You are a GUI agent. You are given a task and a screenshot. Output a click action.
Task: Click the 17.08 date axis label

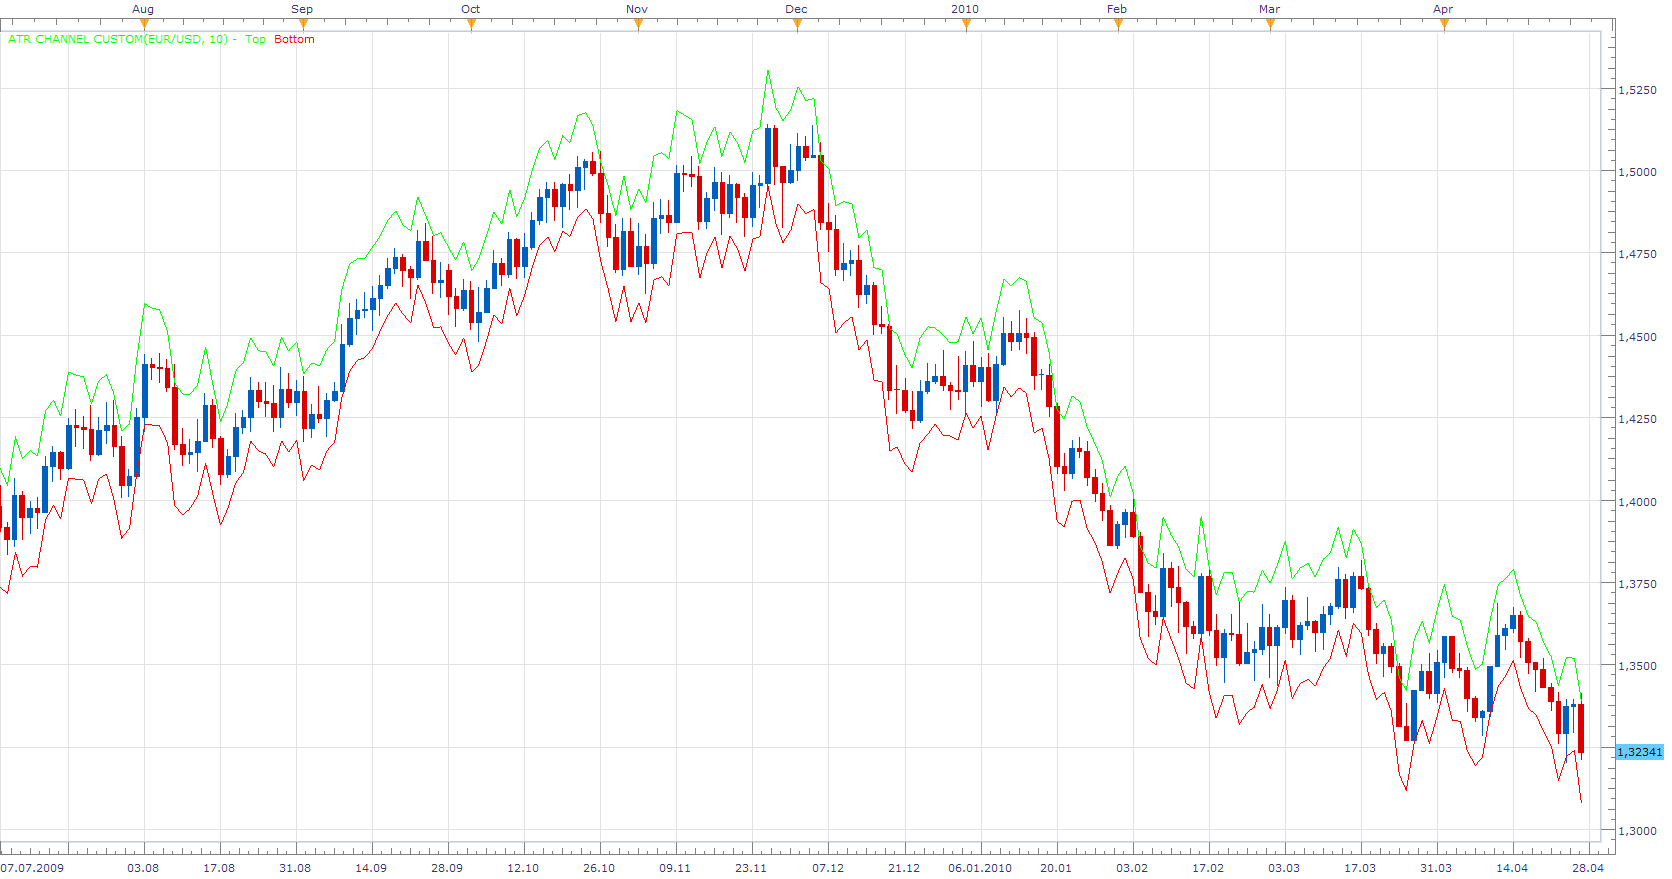point(219,868)
